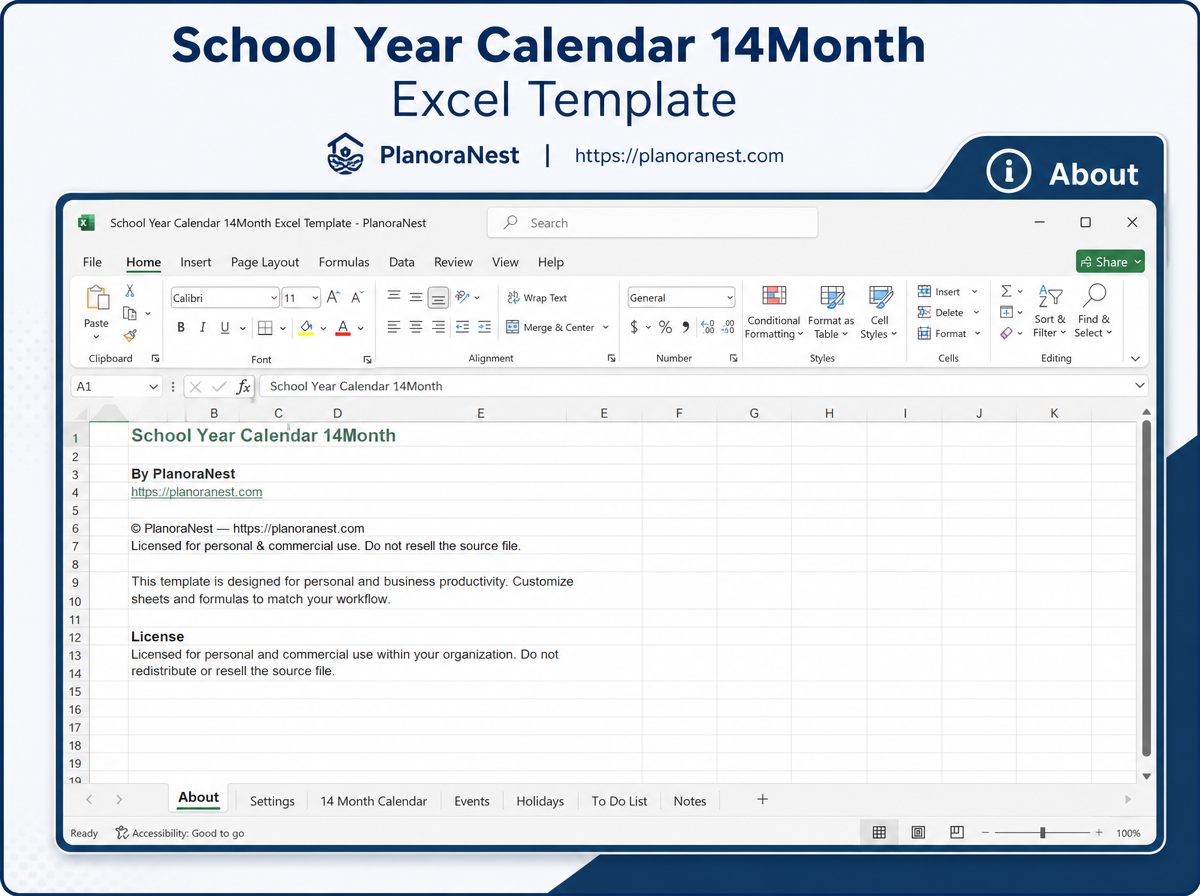Switch to the Data tab
The image size is (1200, 896).
point(402,262)
